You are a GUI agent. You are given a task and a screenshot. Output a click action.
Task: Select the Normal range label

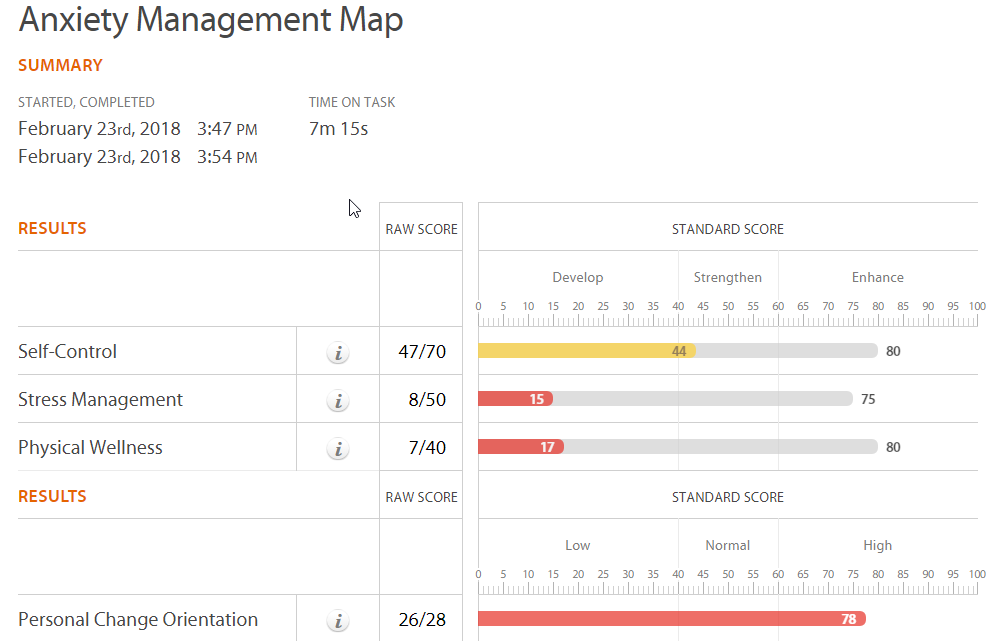[x=727, y=545]
